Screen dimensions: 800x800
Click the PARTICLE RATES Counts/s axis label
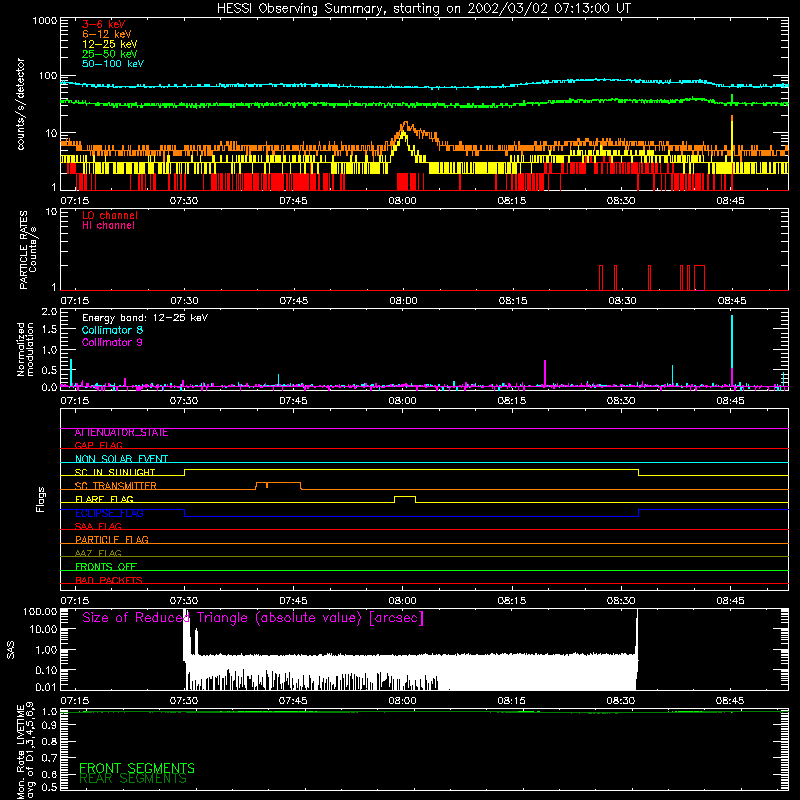(x=28, y=250)
